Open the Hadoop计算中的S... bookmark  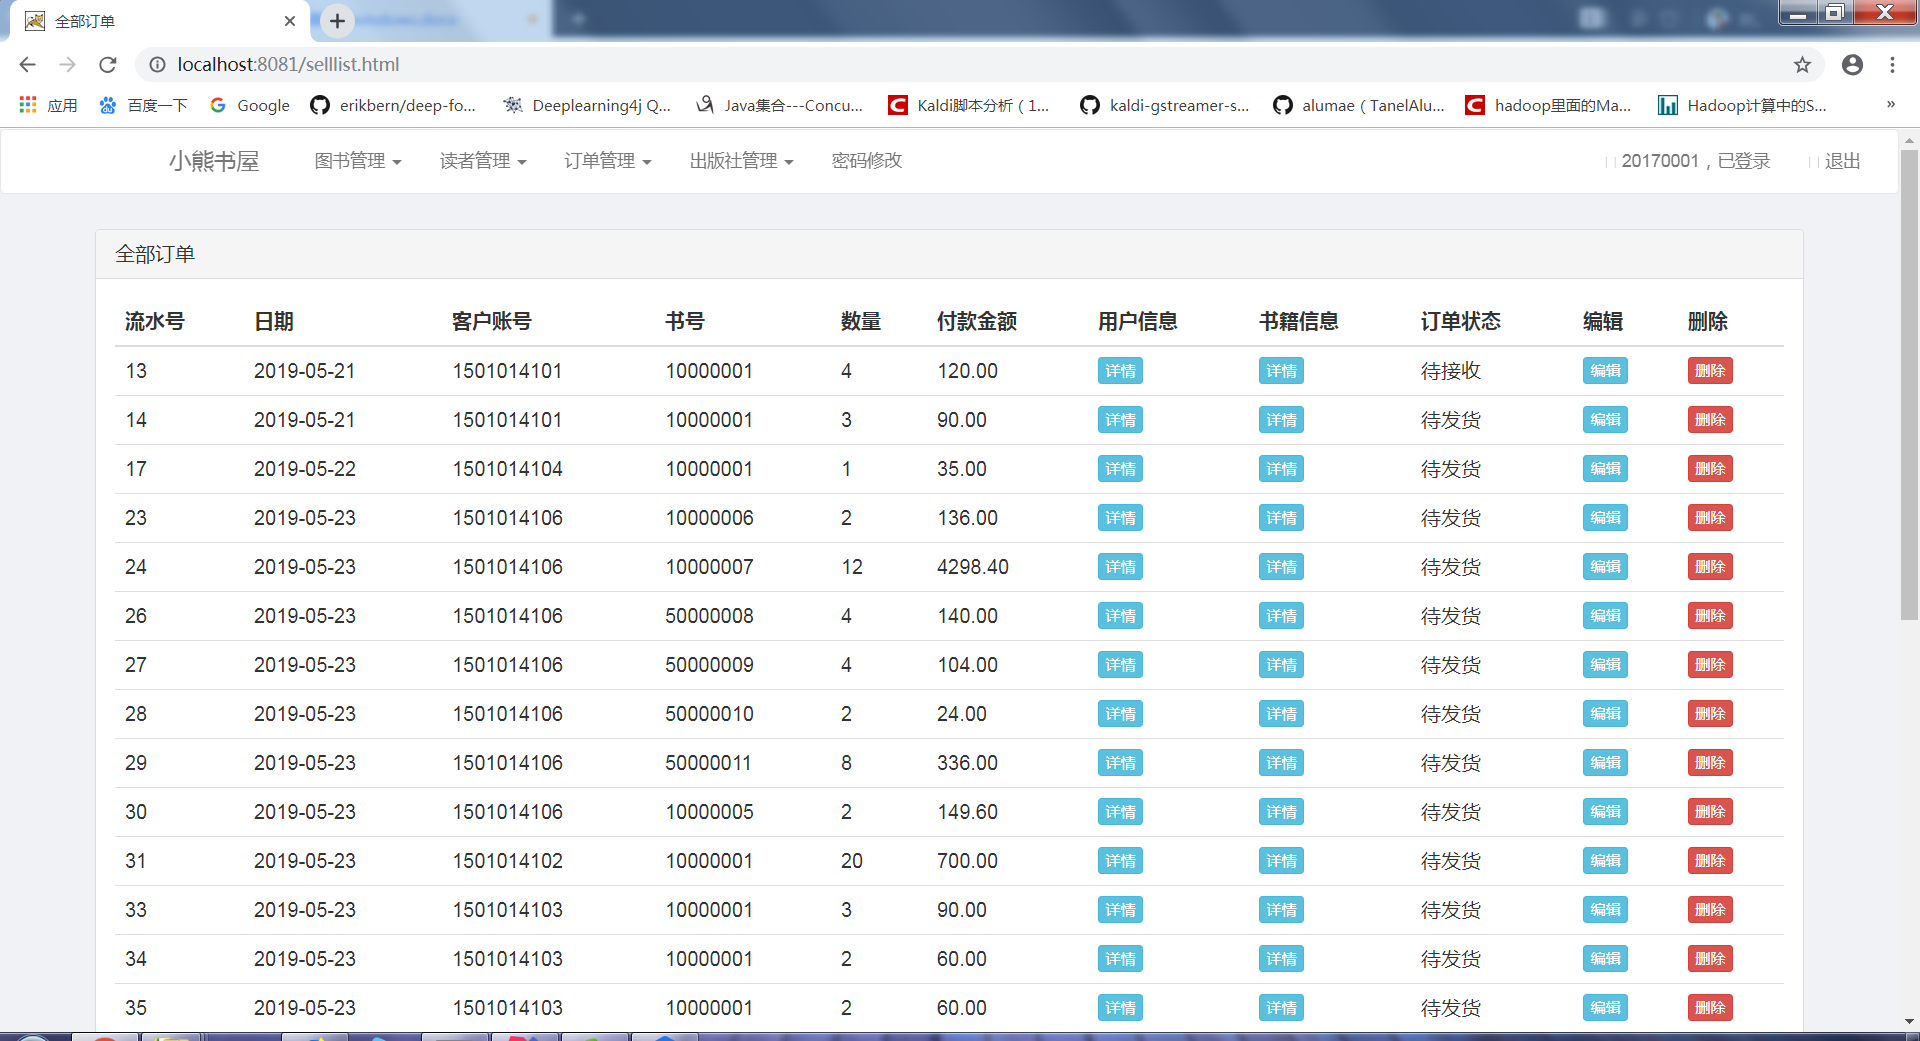pyautogui.click(x=1742, y=105)
